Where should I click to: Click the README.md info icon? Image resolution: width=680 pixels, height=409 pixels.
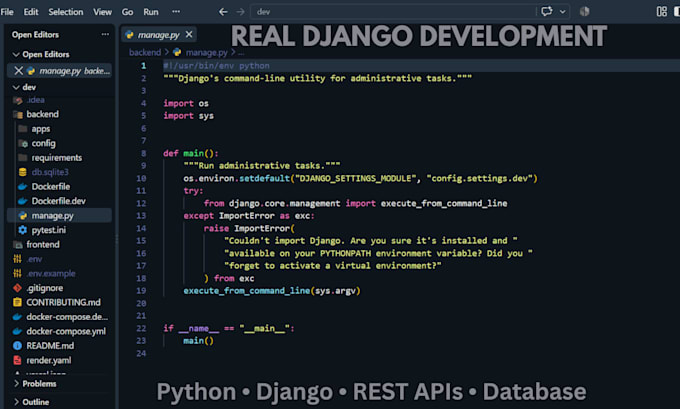tap(17, 346)
